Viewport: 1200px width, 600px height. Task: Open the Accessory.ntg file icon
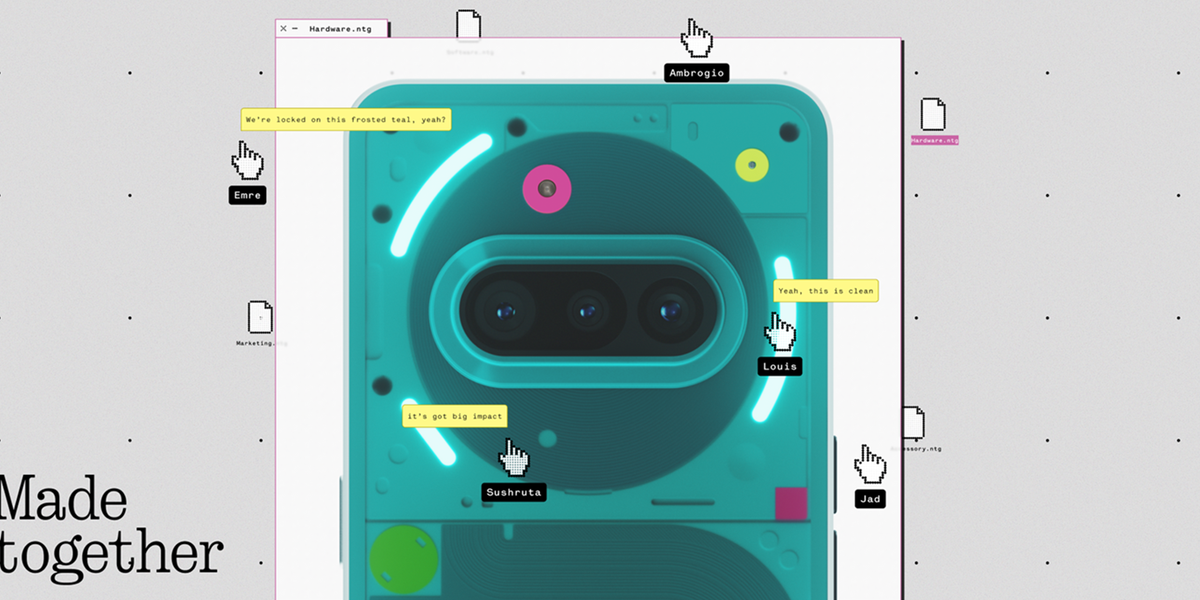pyautogui.click(x=914, y=423)
